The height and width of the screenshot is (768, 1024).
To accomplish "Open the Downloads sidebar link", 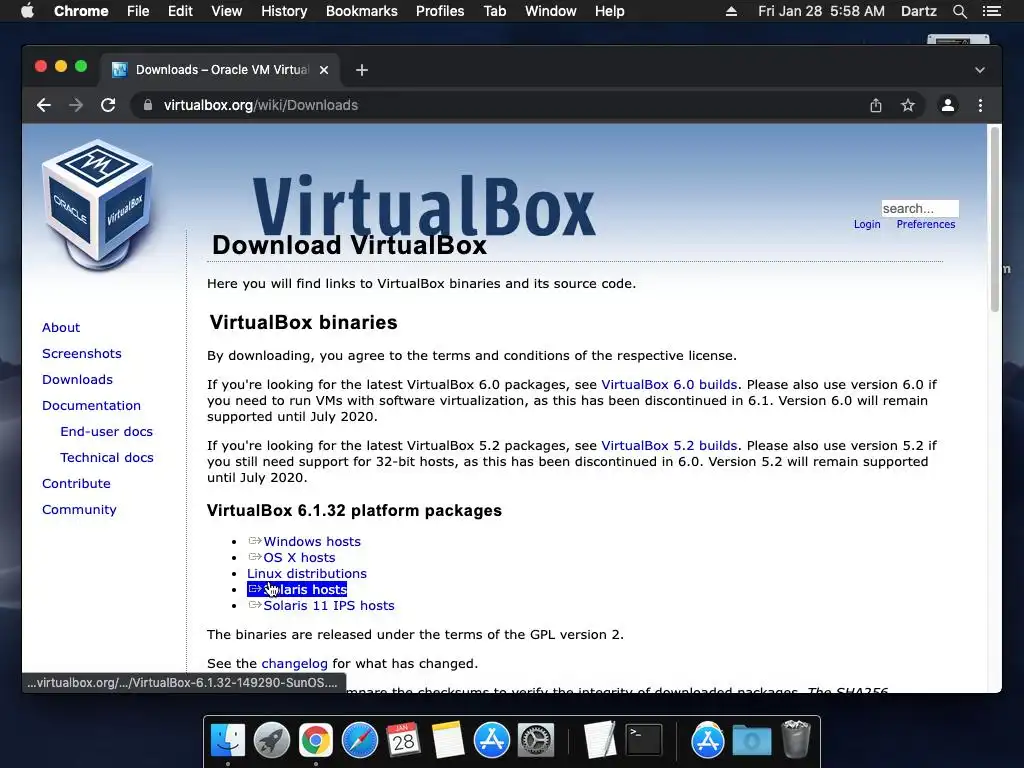I will point(77,379).
